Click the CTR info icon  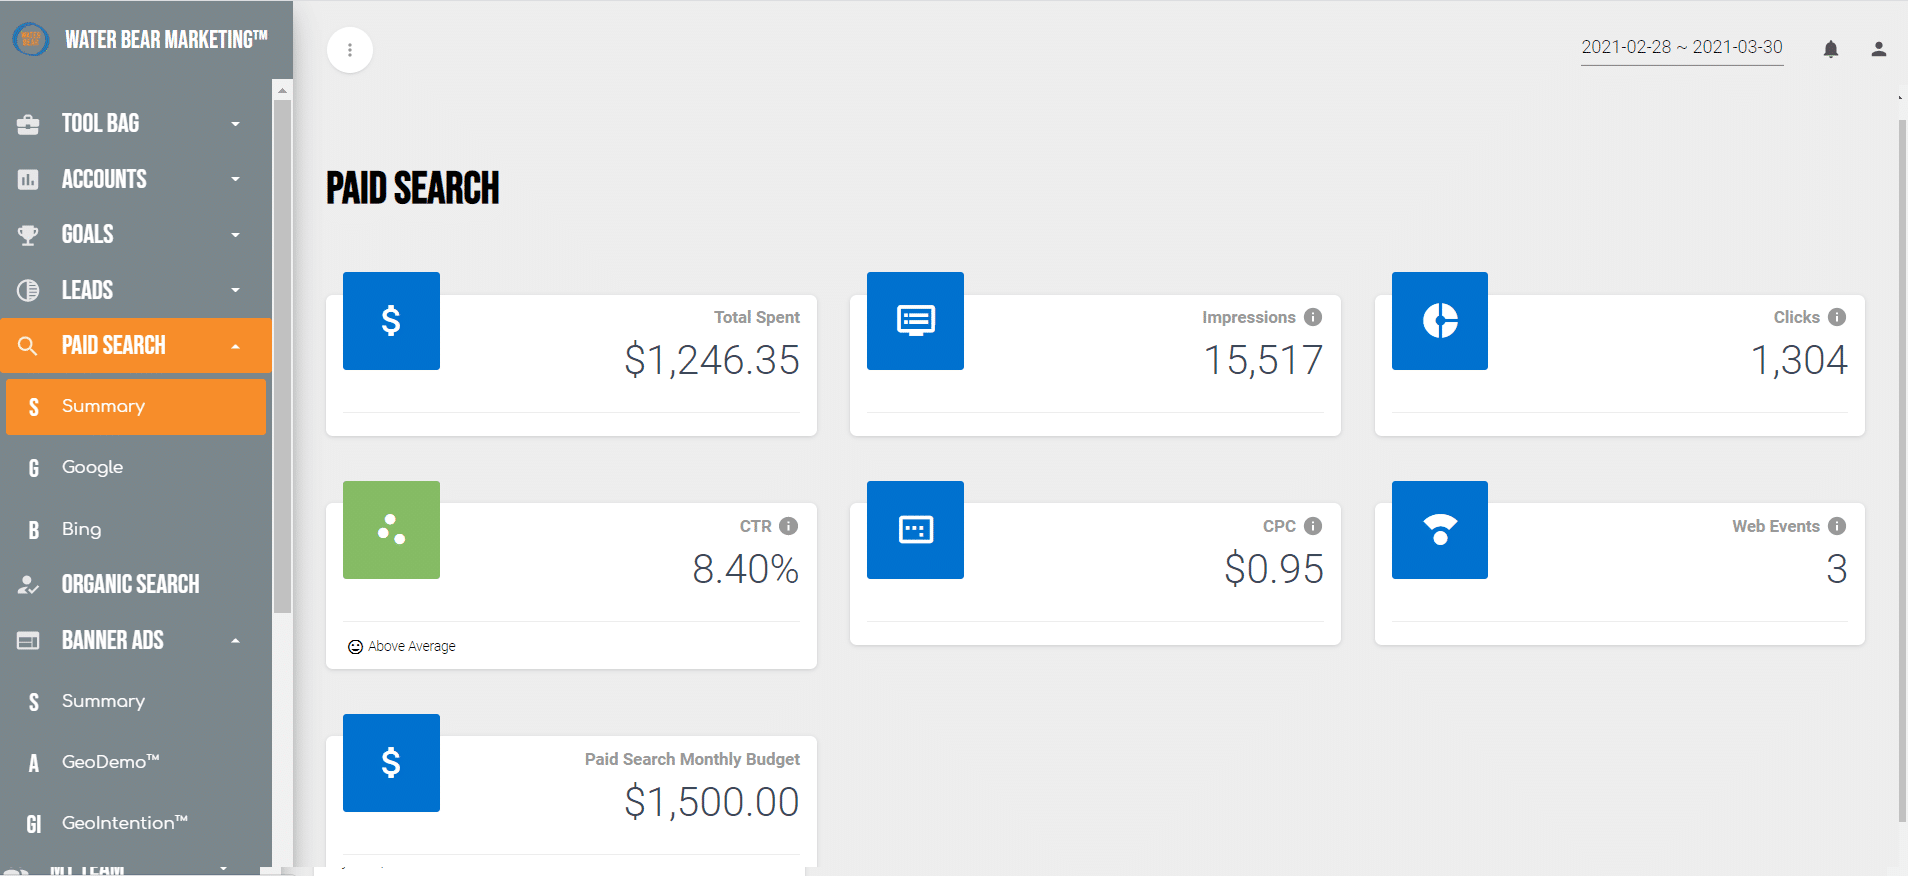click(x=788, y=526)
